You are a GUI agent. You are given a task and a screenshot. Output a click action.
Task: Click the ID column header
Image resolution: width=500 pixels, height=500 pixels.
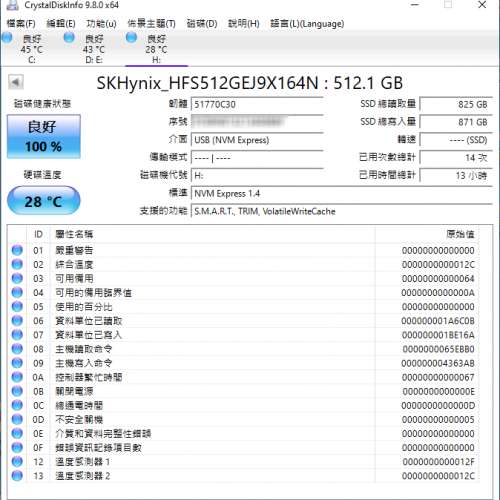tap(38, 234)
